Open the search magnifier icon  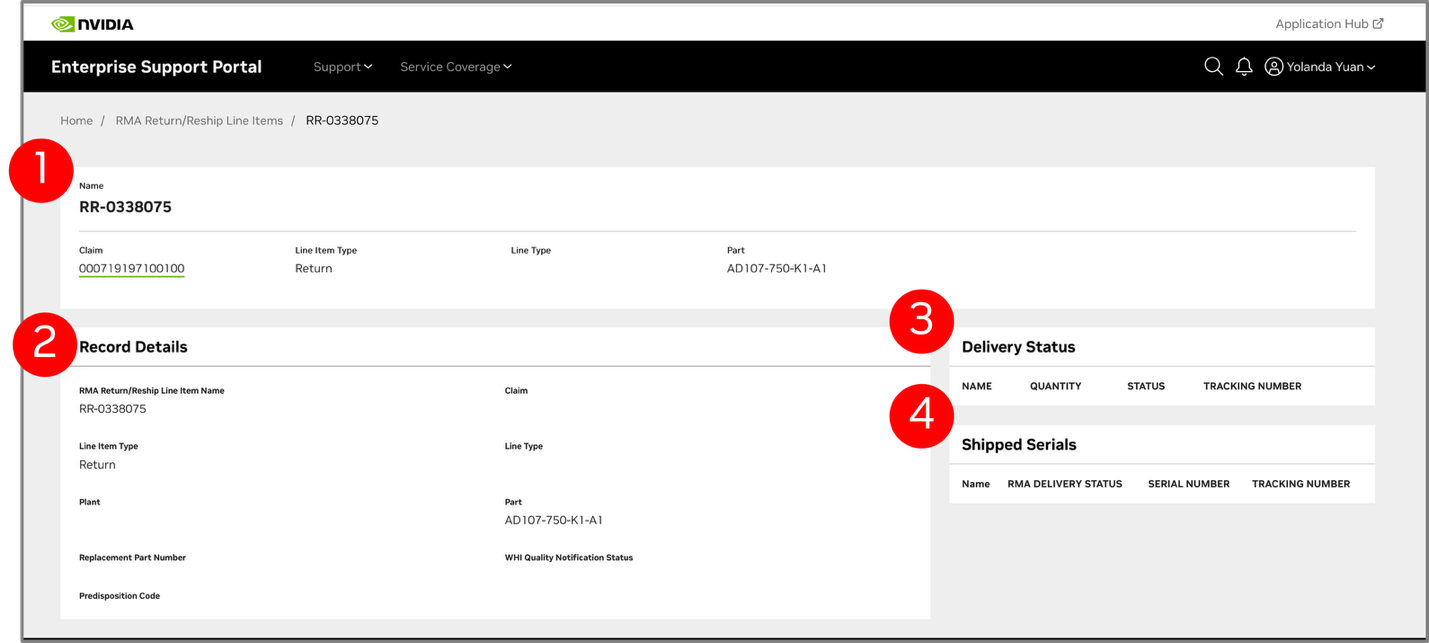coord(1213,67)
